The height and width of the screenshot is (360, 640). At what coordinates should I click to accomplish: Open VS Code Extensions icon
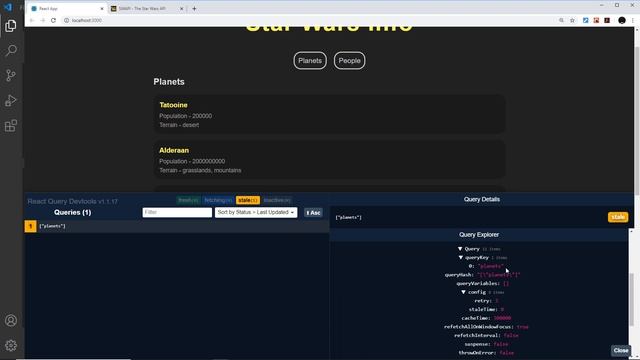point(11,125)
